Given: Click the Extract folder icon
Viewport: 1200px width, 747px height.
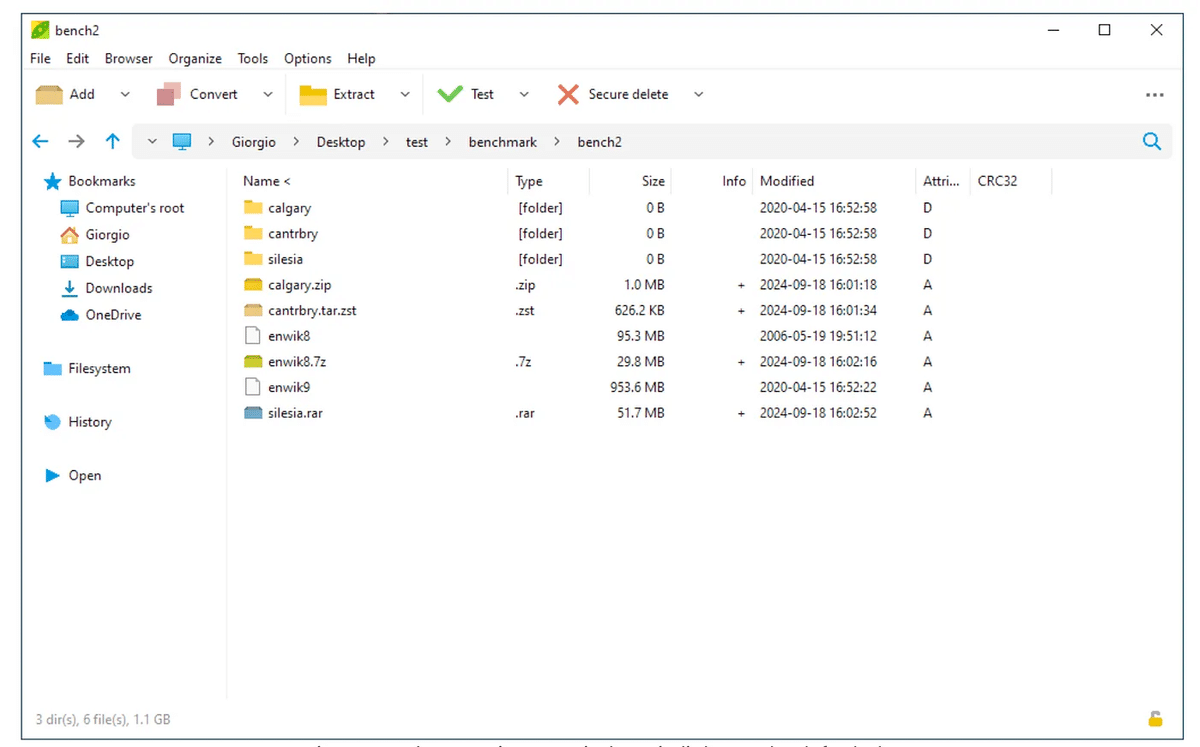Looking at the screenshot, I should click(x=313, y=95).
